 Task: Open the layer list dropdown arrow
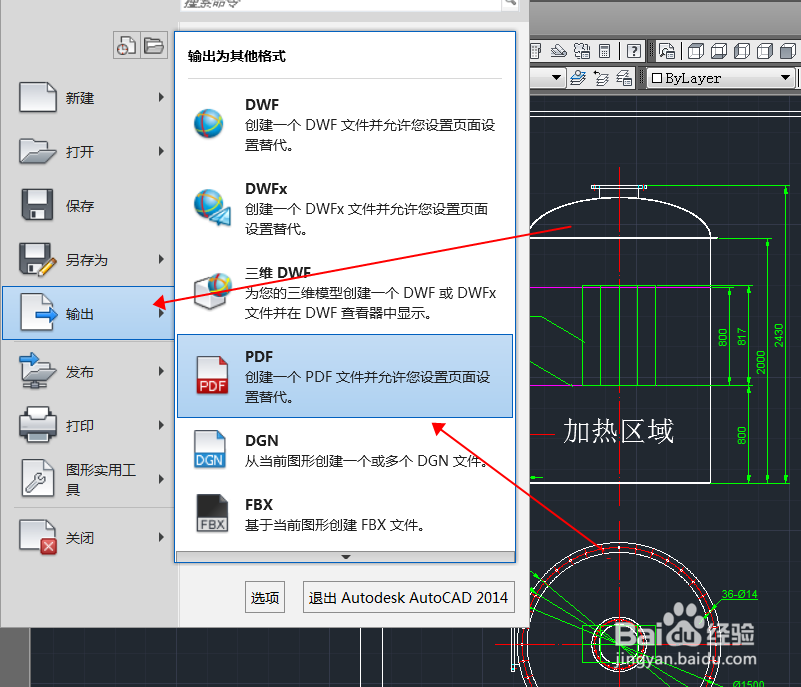556,78
